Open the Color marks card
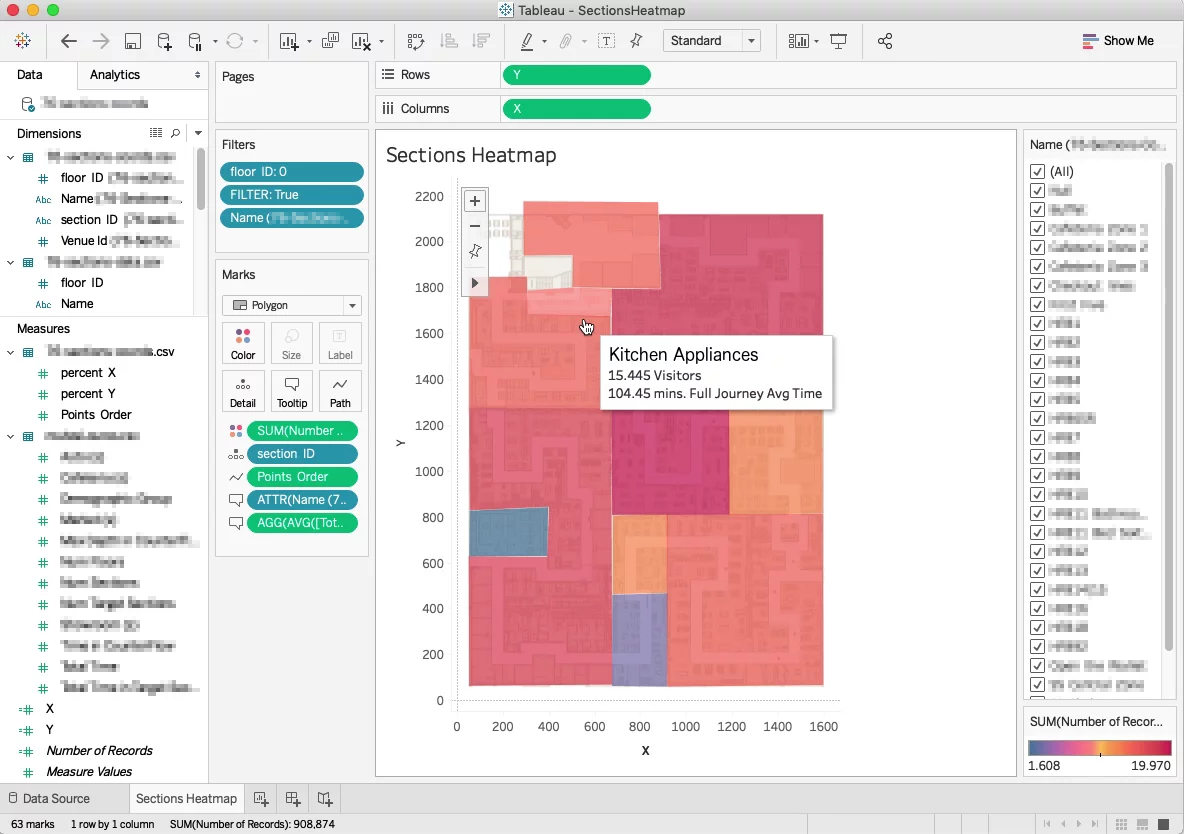1184x834 pixels. (243, 343)
